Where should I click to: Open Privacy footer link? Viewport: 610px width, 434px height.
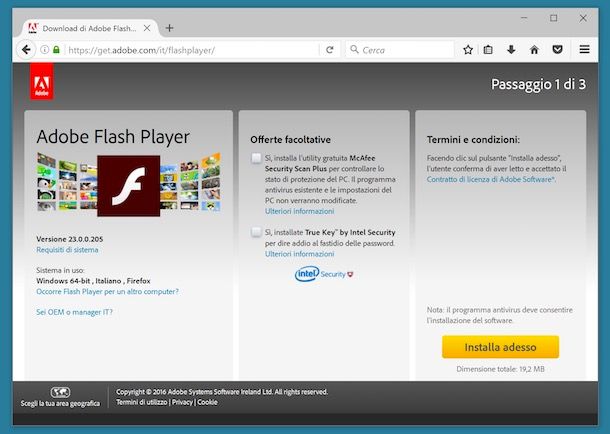click(182, 402)
